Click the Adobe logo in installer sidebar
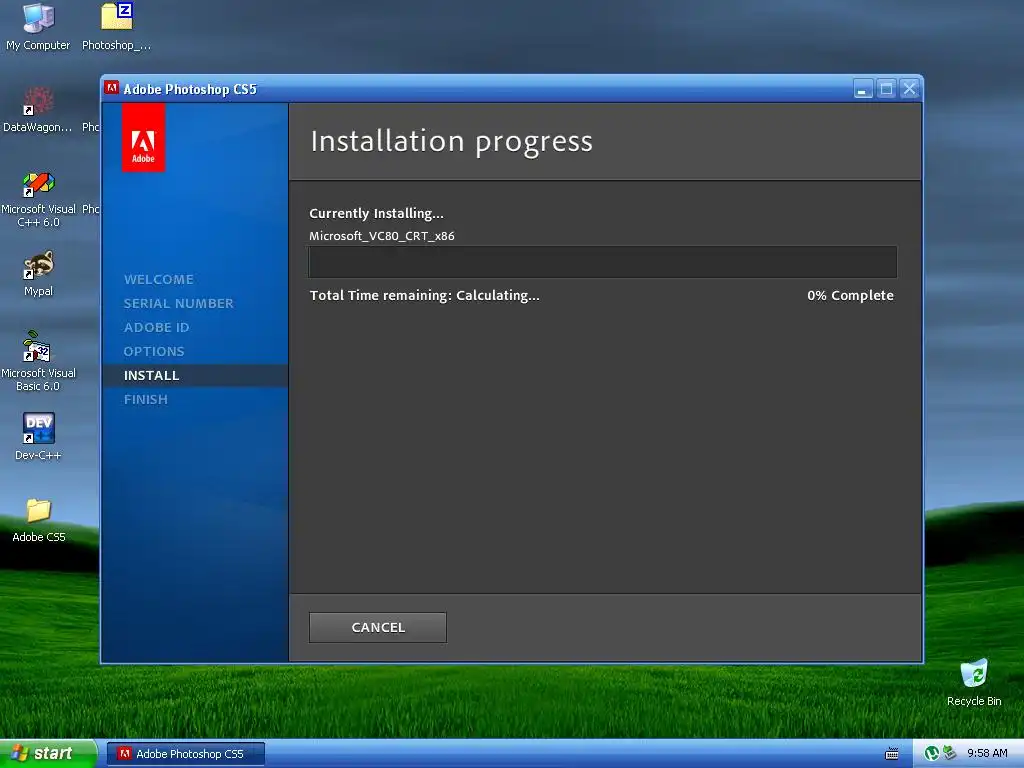Viewport: 1024px width, 768px height. 143,138
